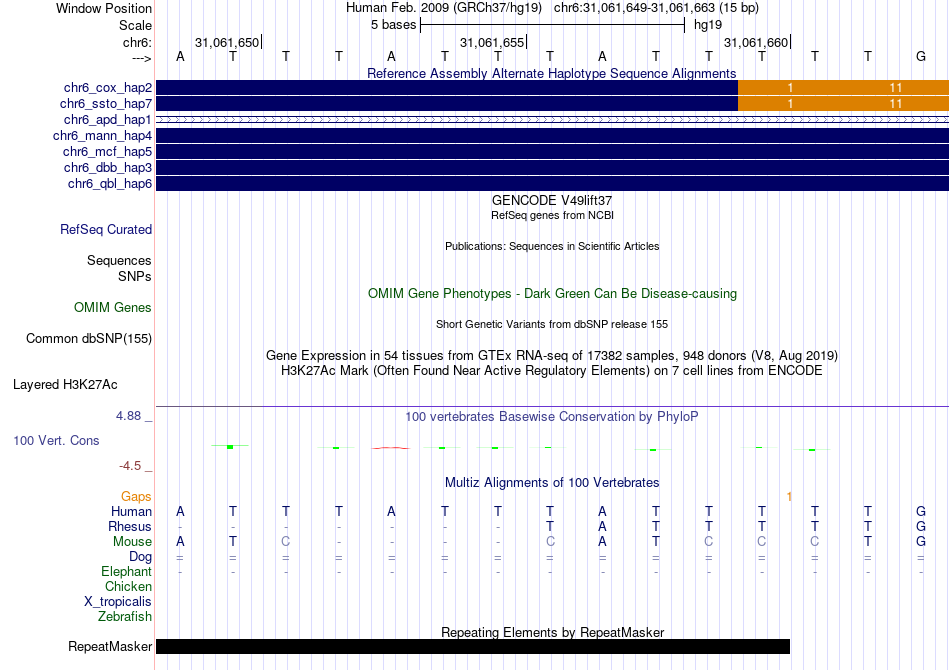Image resolution: width=950 pixels, height=670 pixels.
Task: Open Reference Assembly Alternate Haplotype Sequence Alignments title
Action: (x=551, y=74)
